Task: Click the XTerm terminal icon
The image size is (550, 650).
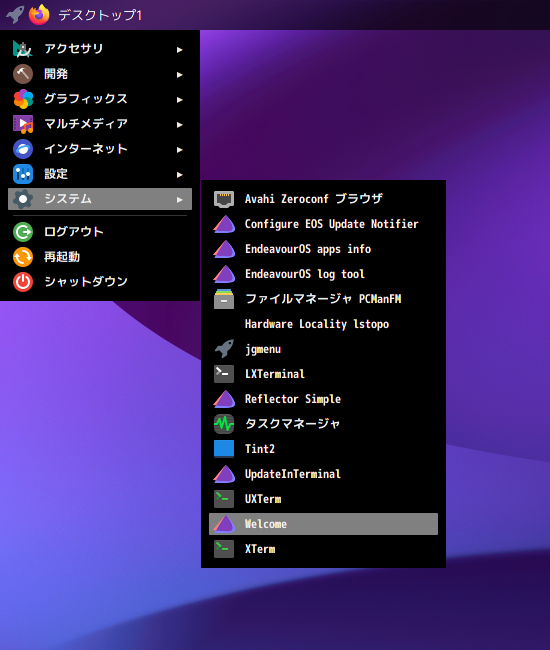Action: click(224, 549)
